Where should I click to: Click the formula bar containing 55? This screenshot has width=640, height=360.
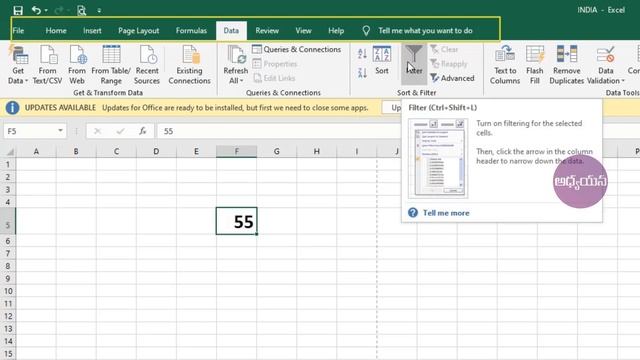point(278,131)
